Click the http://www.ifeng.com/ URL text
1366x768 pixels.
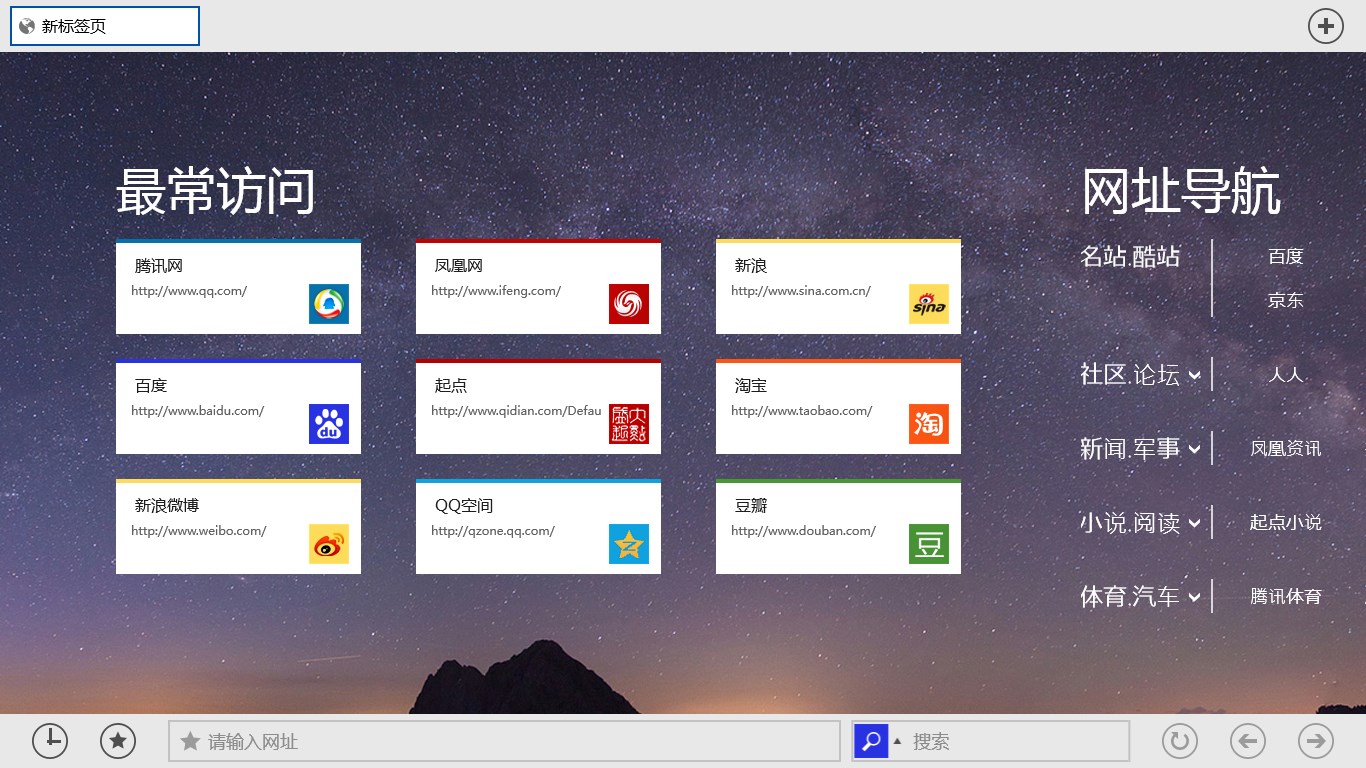point(496,291)
